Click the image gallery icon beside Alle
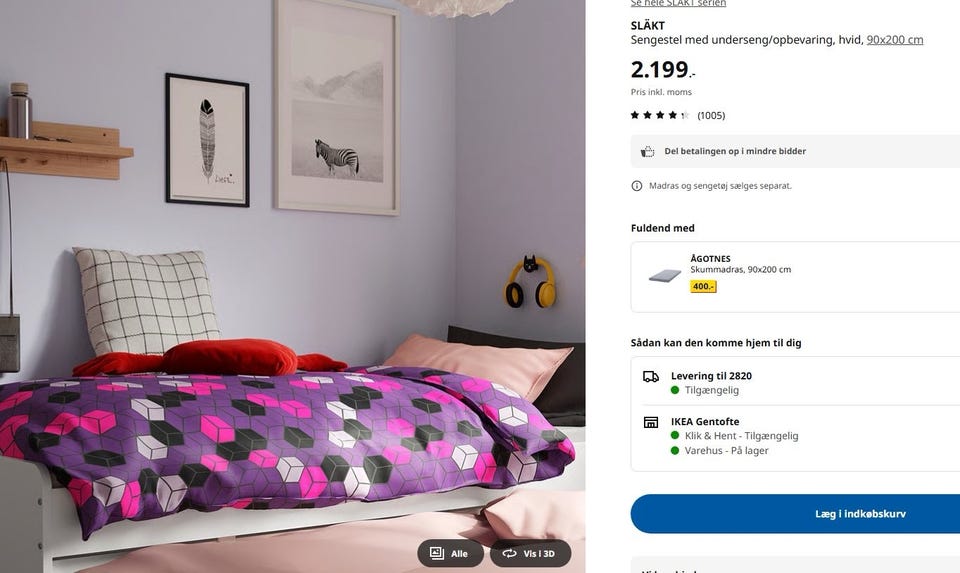Image resolution: width=960 pixels, height=573 pixels. (437, 553)
